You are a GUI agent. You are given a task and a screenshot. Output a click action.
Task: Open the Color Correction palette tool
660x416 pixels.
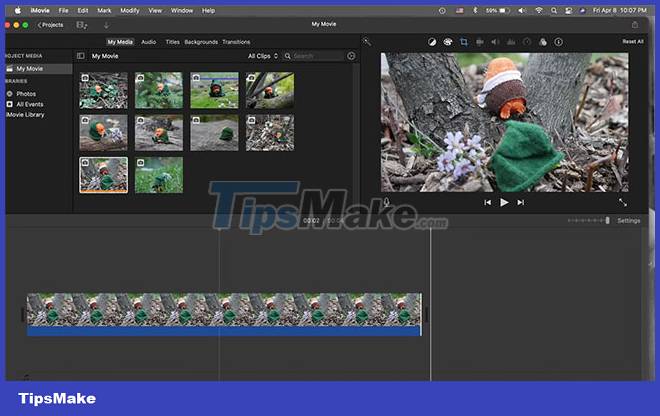[x=448, y=42]
